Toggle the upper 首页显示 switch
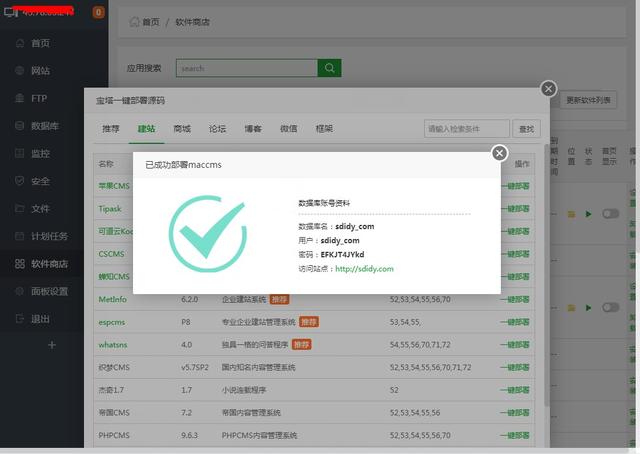 point(609,214)
